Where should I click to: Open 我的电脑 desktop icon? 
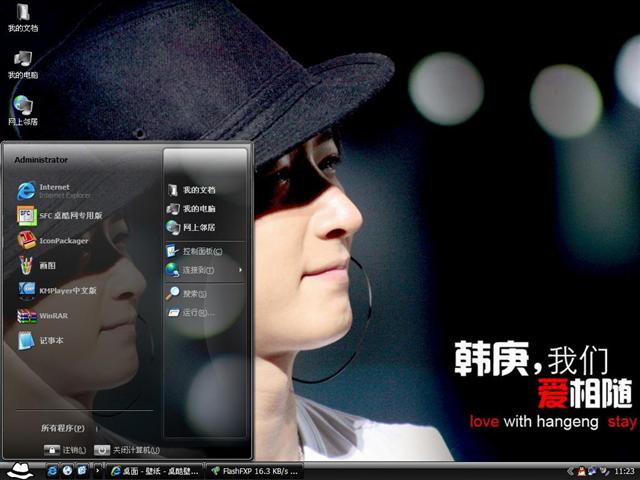(x=23, y=64)
